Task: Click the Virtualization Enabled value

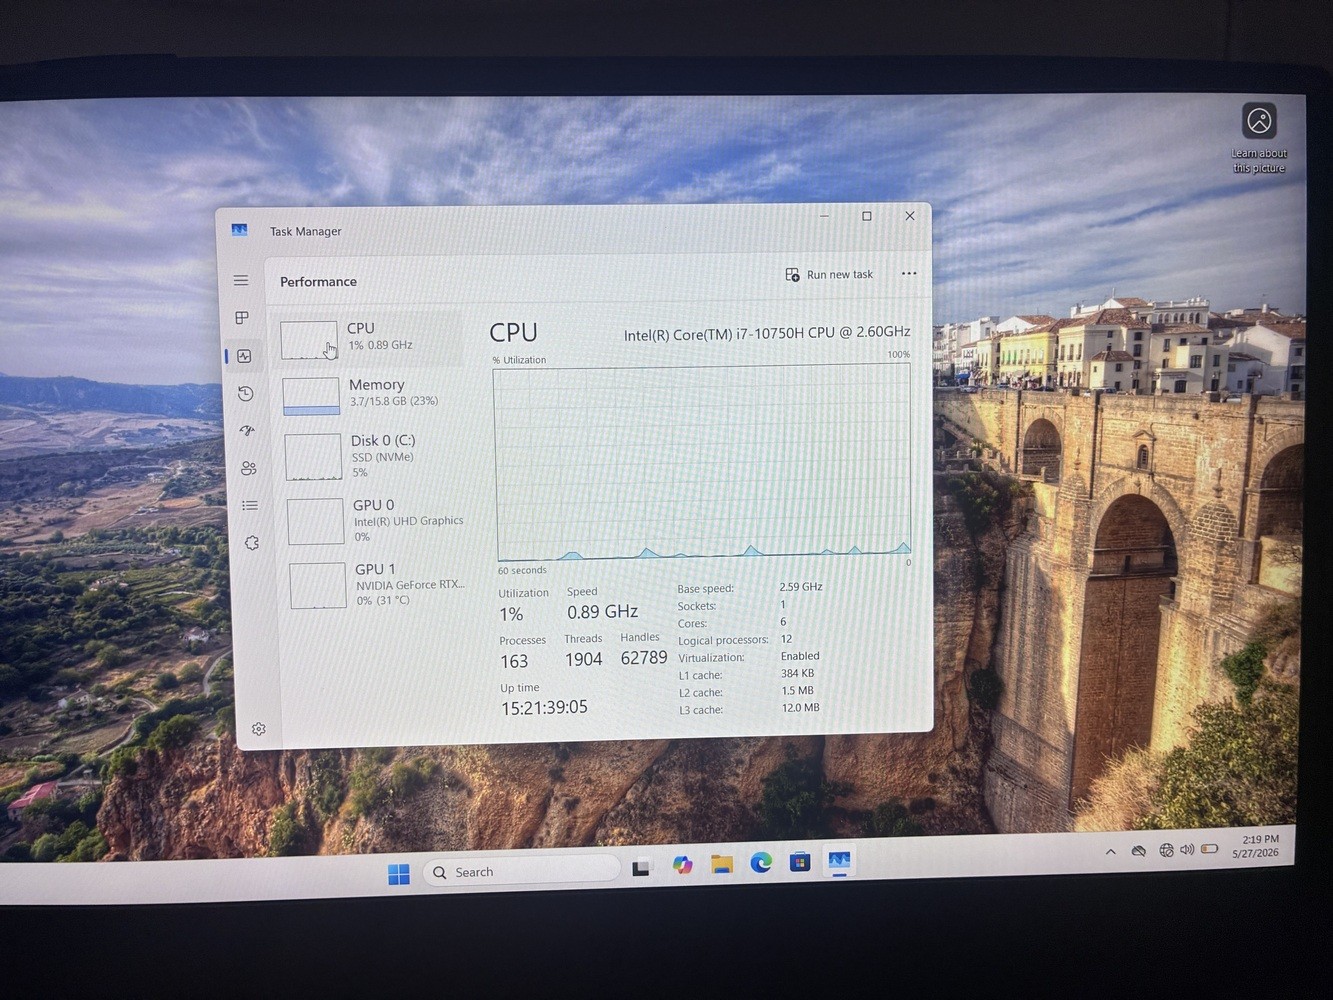Action: [x=800, y=656]
